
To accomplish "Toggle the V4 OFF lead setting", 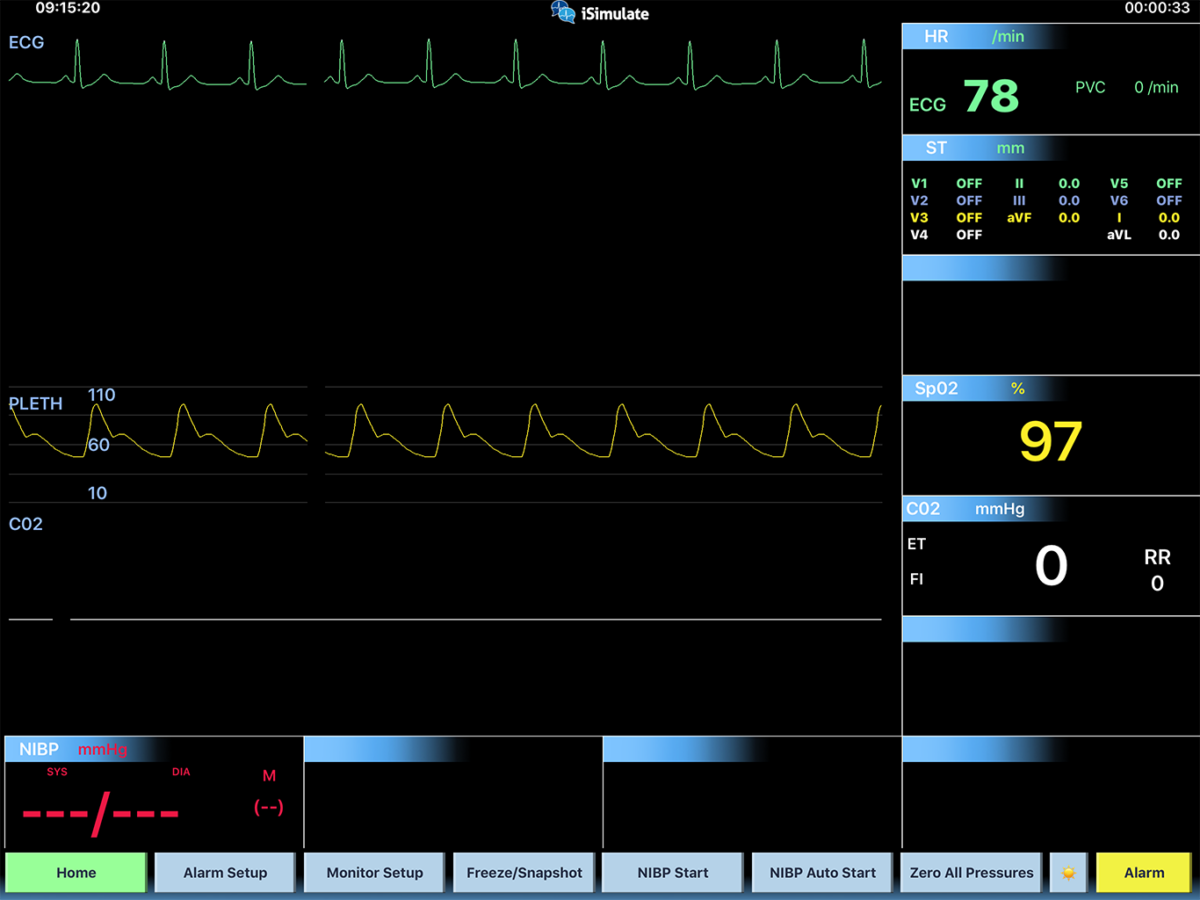I will coord(945,234).
